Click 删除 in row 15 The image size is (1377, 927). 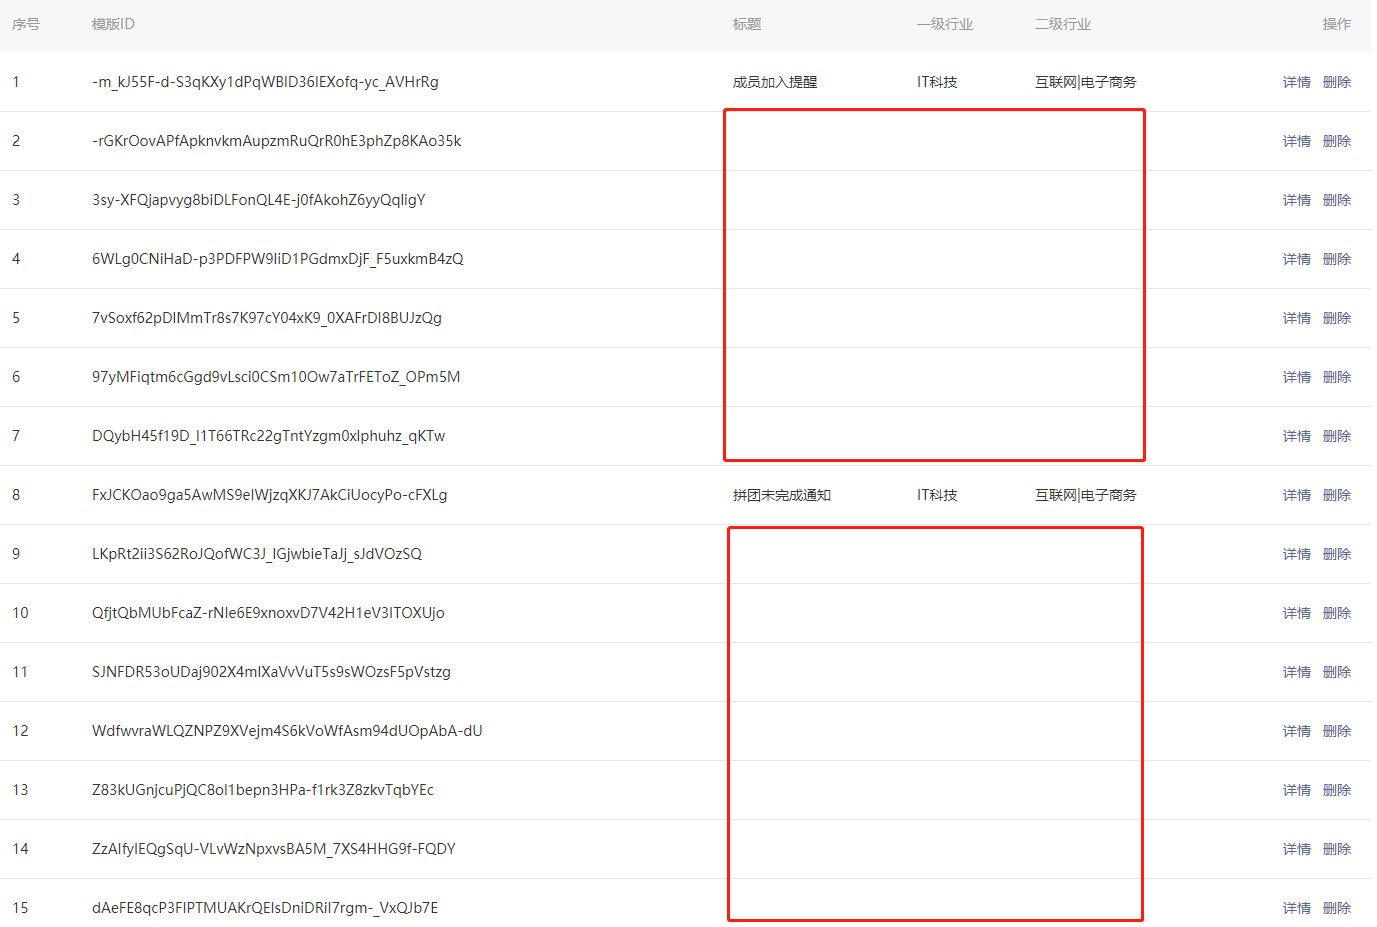[x=1336, y=908]
